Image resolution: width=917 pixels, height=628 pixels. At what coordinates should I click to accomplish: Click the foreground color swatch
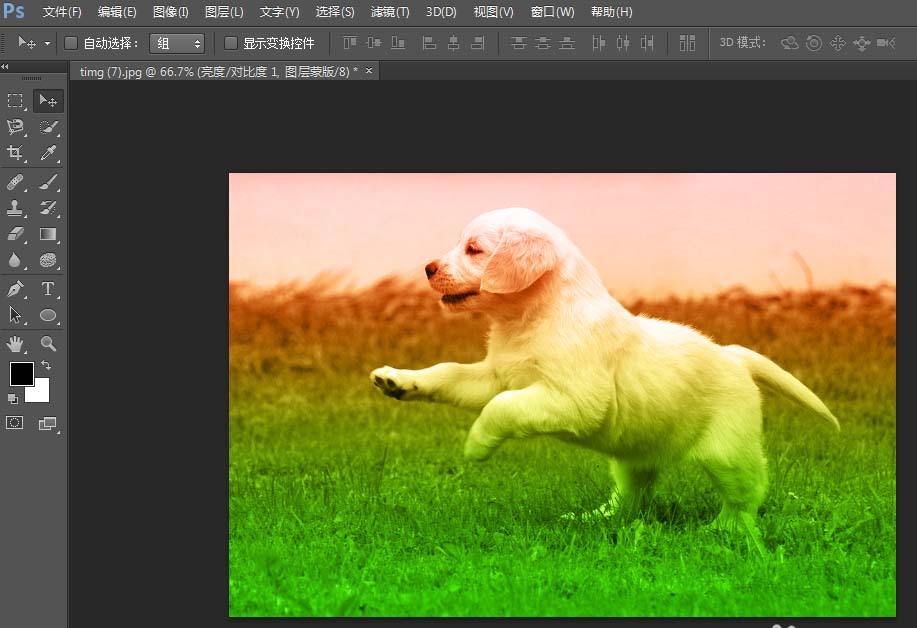pyautogui.click(x=22, y=375)
